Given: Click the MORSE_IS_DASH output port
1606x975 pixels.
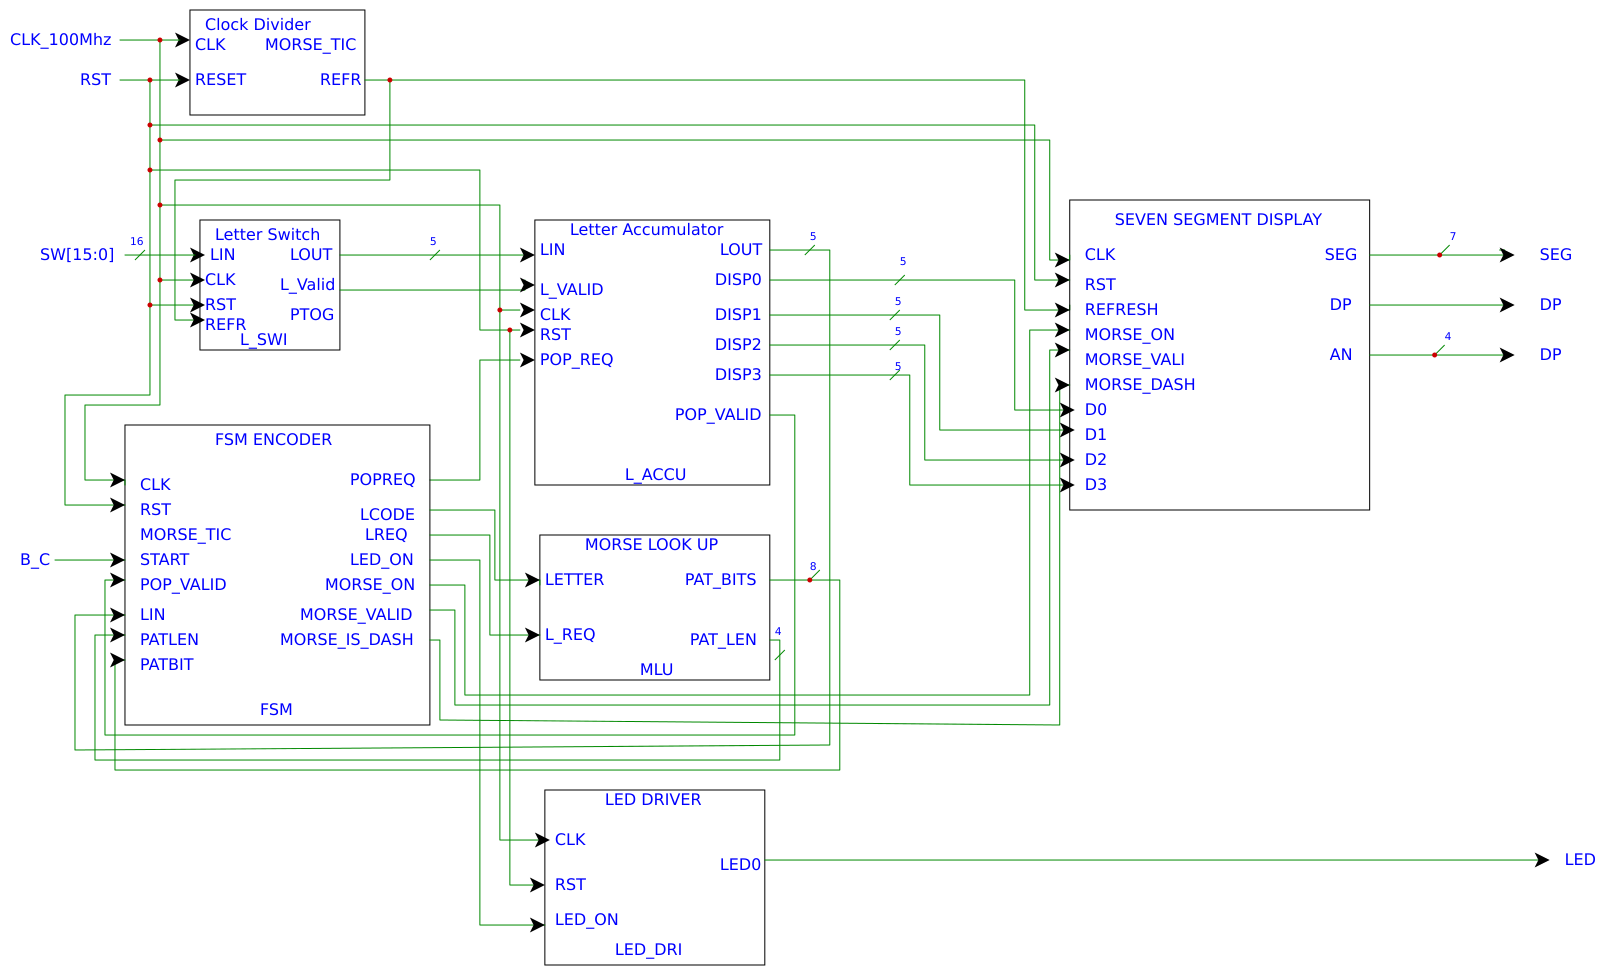Looking at the screenshot, I should (x=346, y=640).
